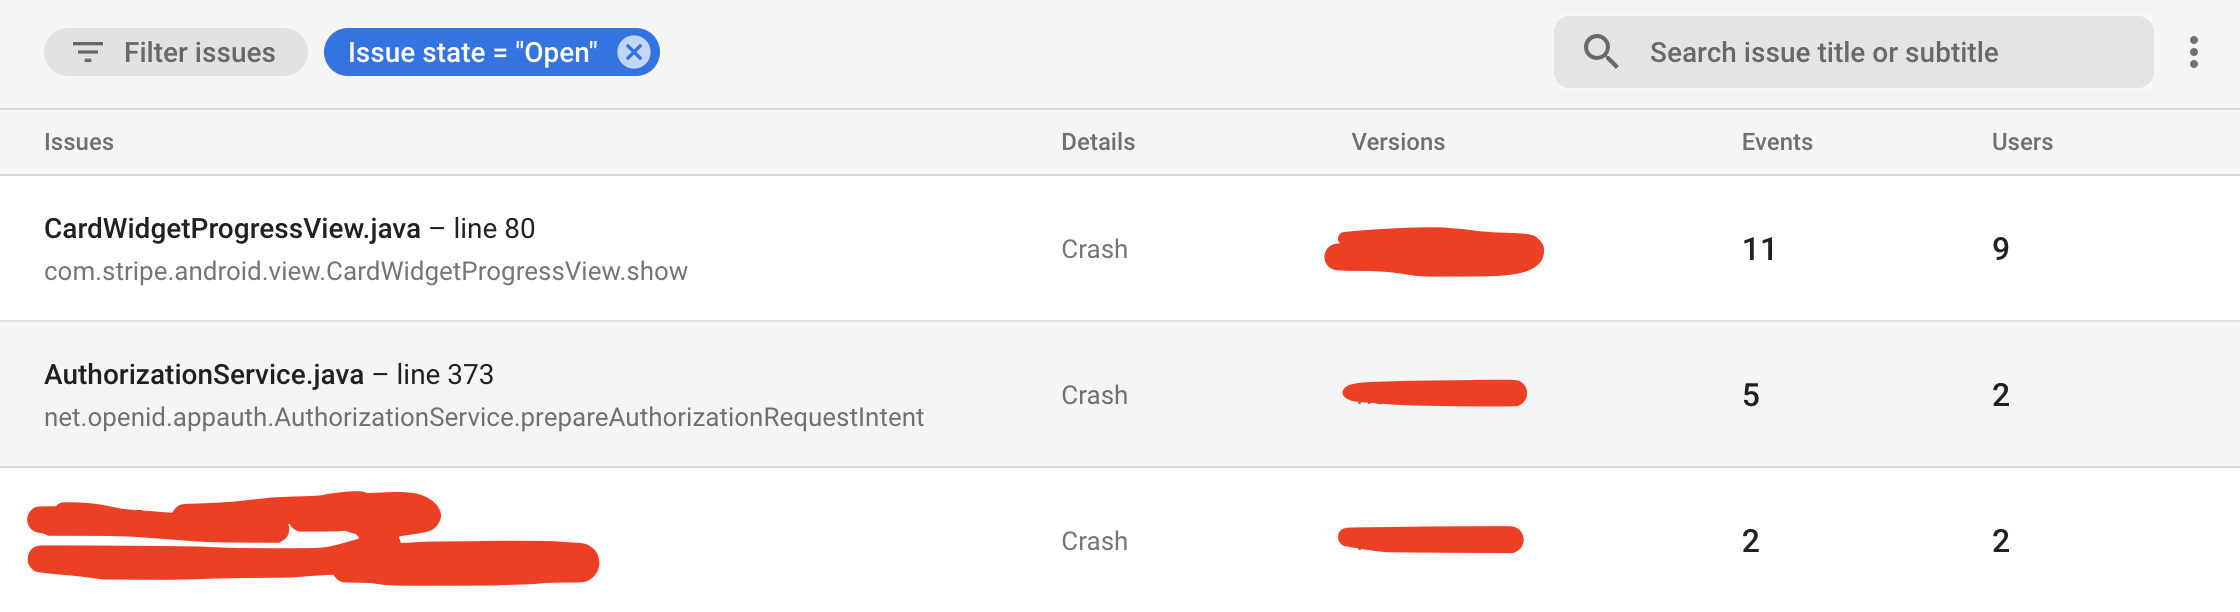Click the search magnifier icon

pos(1600,50)
